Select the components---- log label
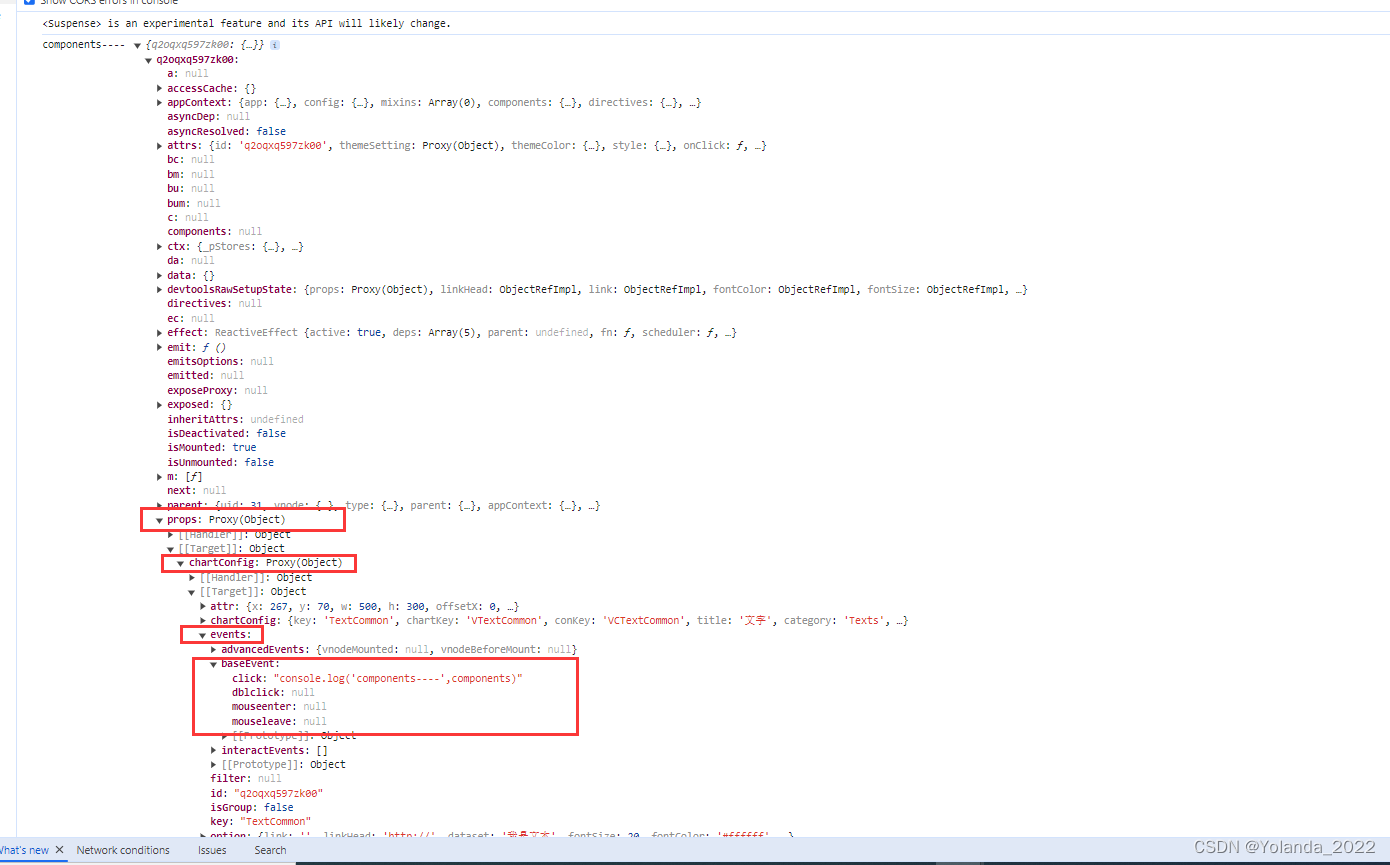Screen dimensions: 1390x865 84,45
